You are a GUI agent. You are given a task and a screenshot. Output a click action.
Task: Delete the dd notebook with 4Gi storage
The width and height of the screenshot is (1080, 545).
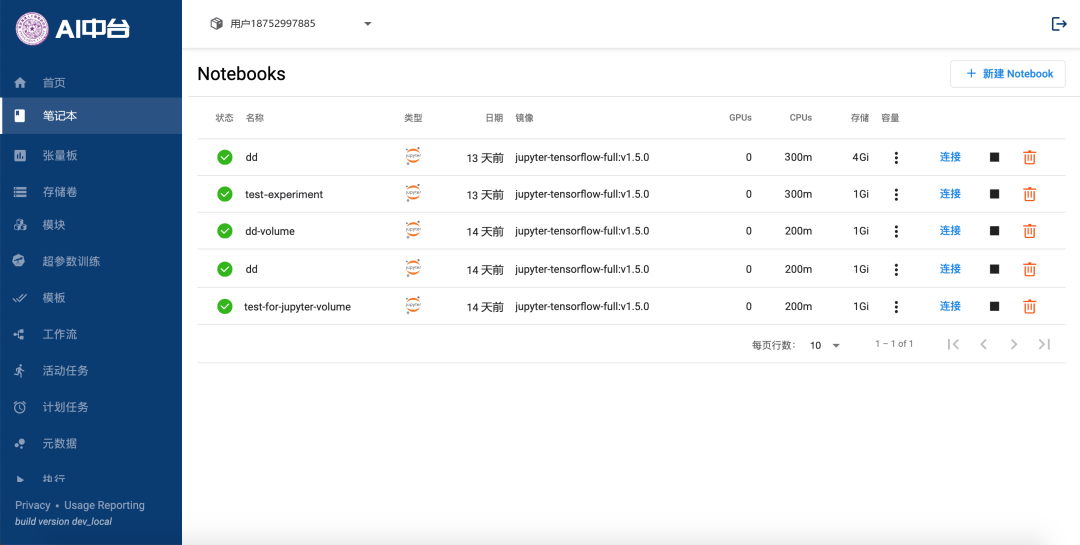pyautogui.click(x=1029, y=157)
